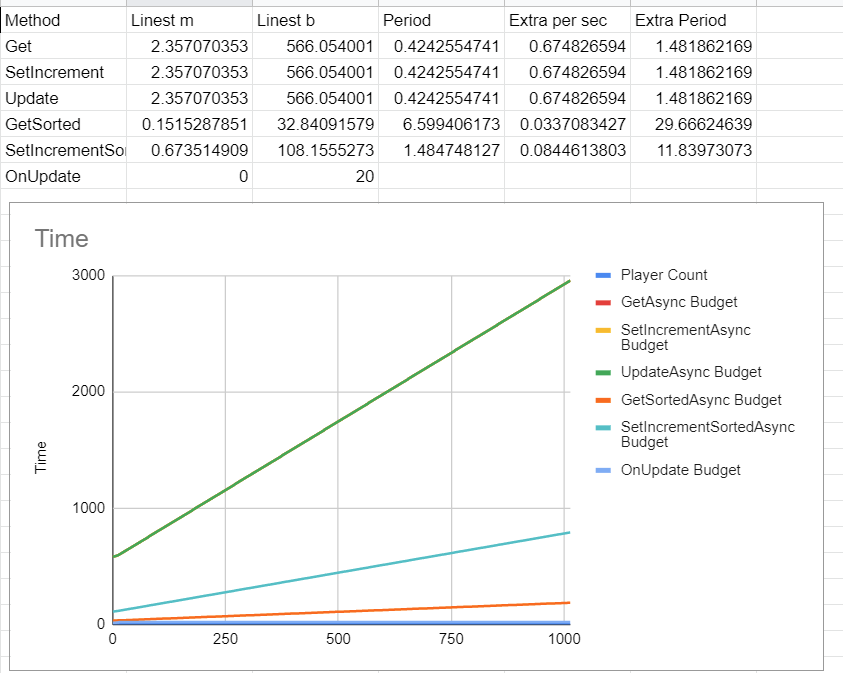Select the Linest m header cell

coord(188,20)
